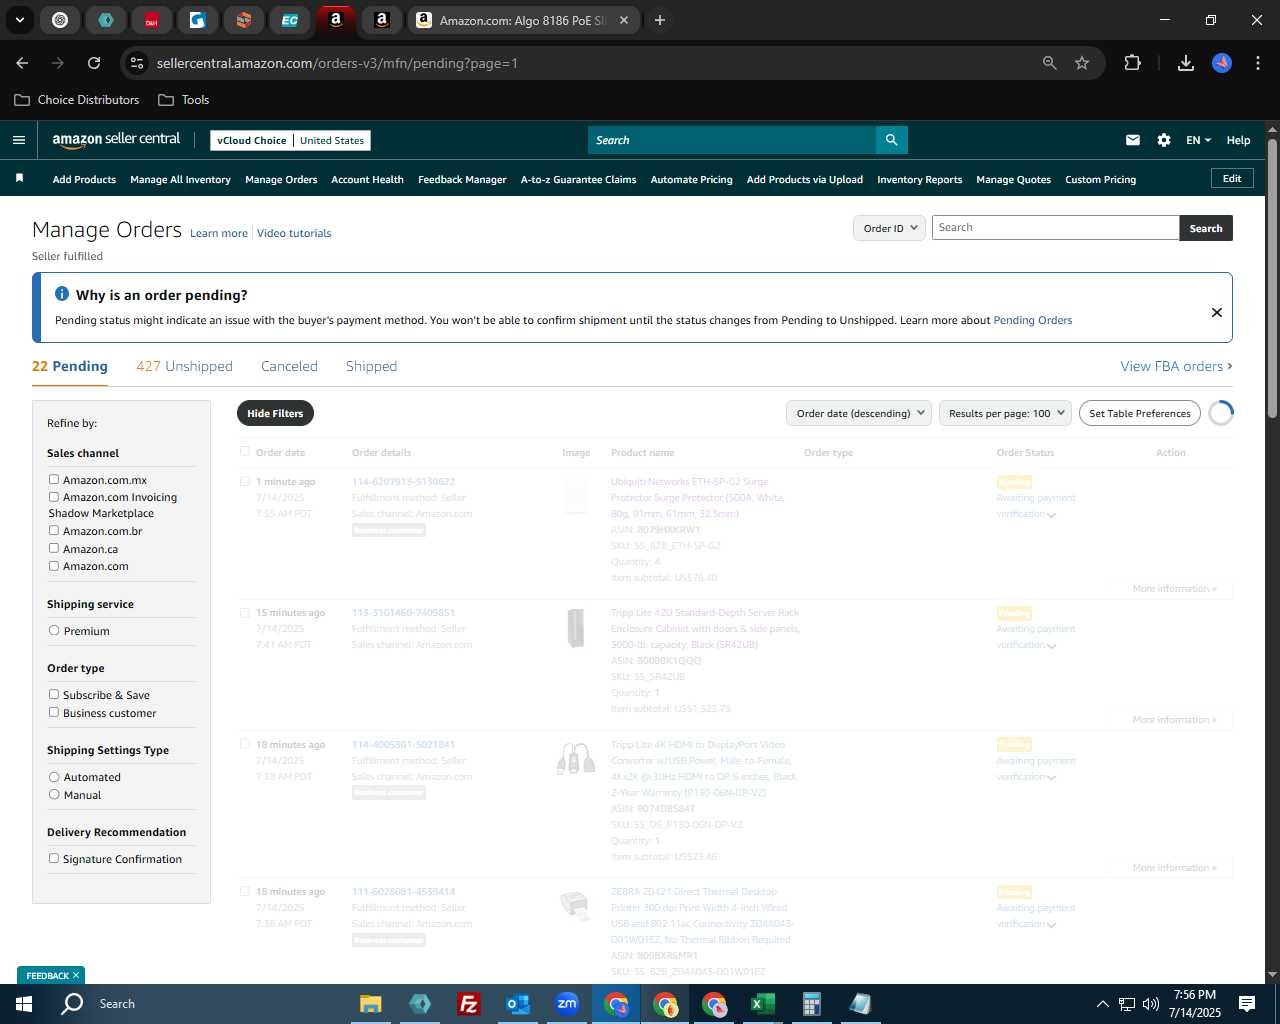Open the EN language dropdown
The height and width of the screenshot is (1024, 1280).
point(1198,140)
